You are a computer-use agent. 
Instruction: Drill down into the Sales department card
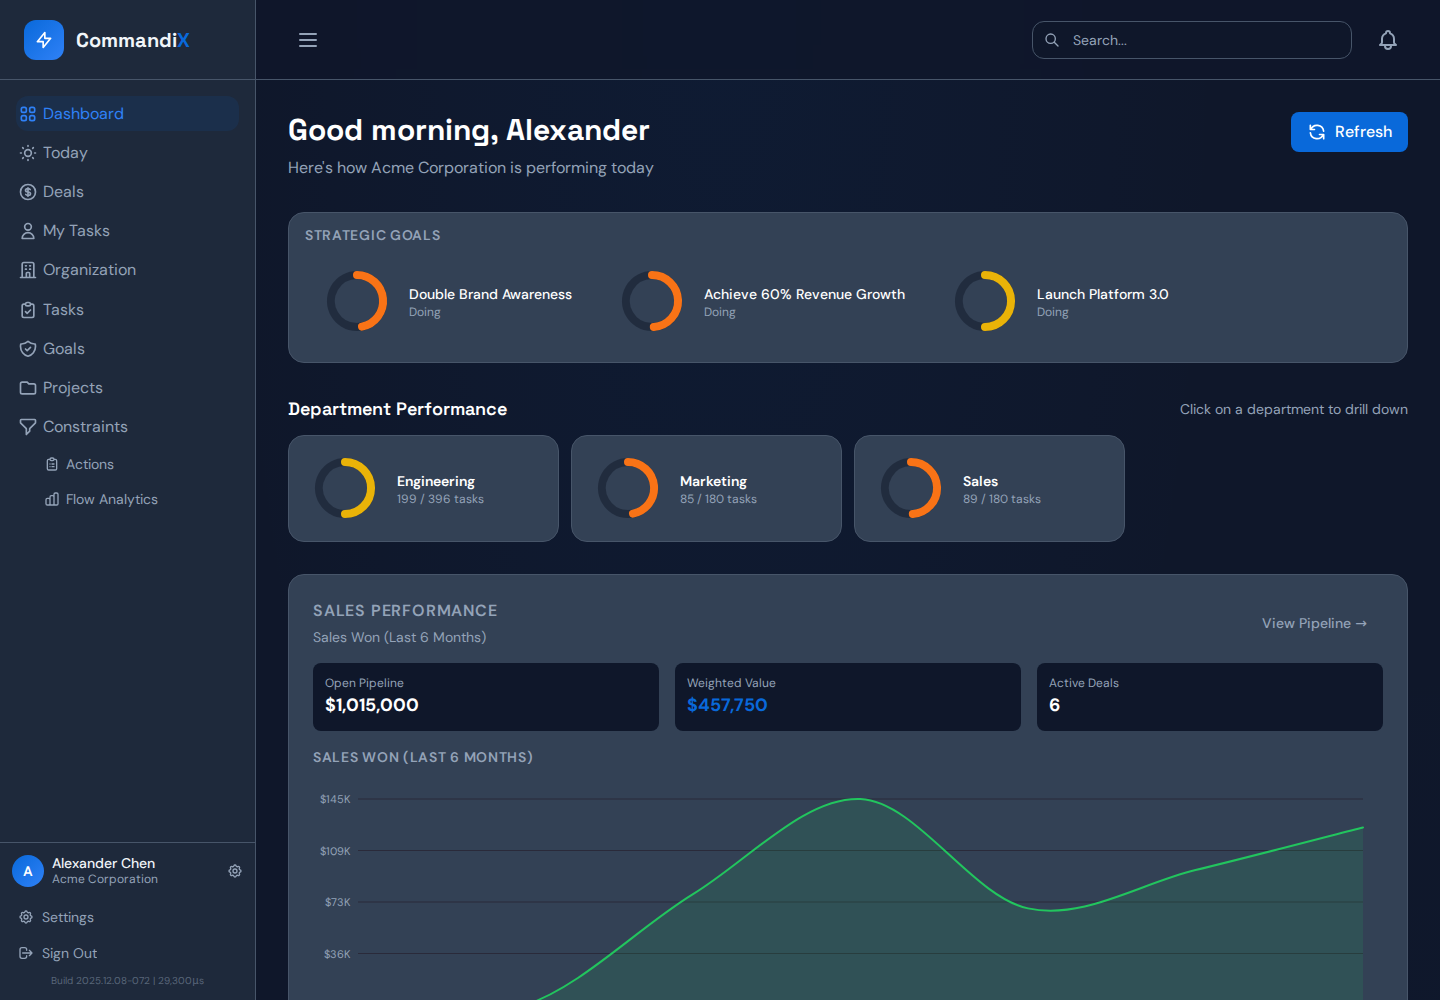point(989,488)
